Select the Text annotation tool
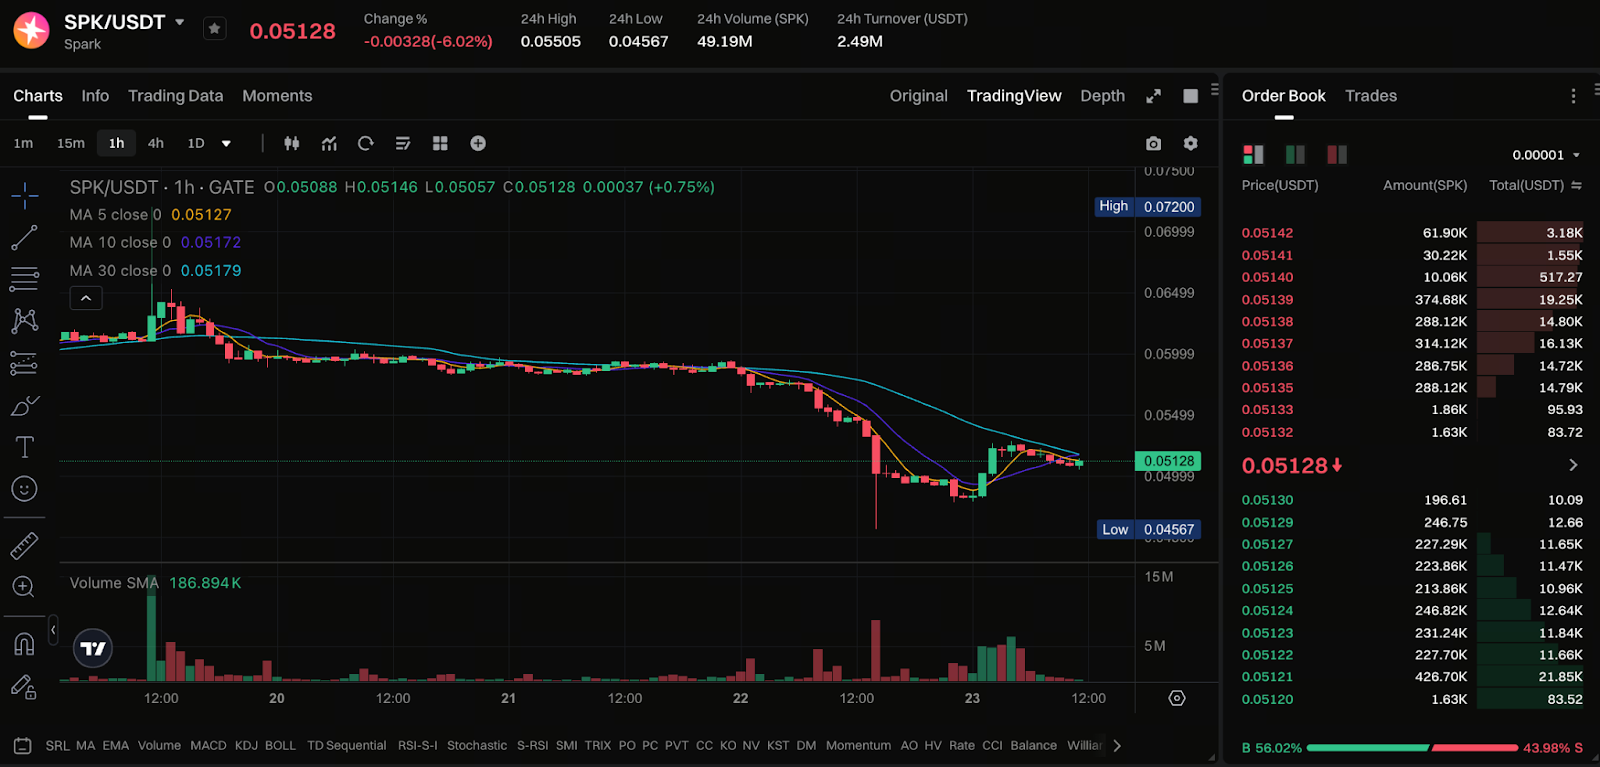 24,447
